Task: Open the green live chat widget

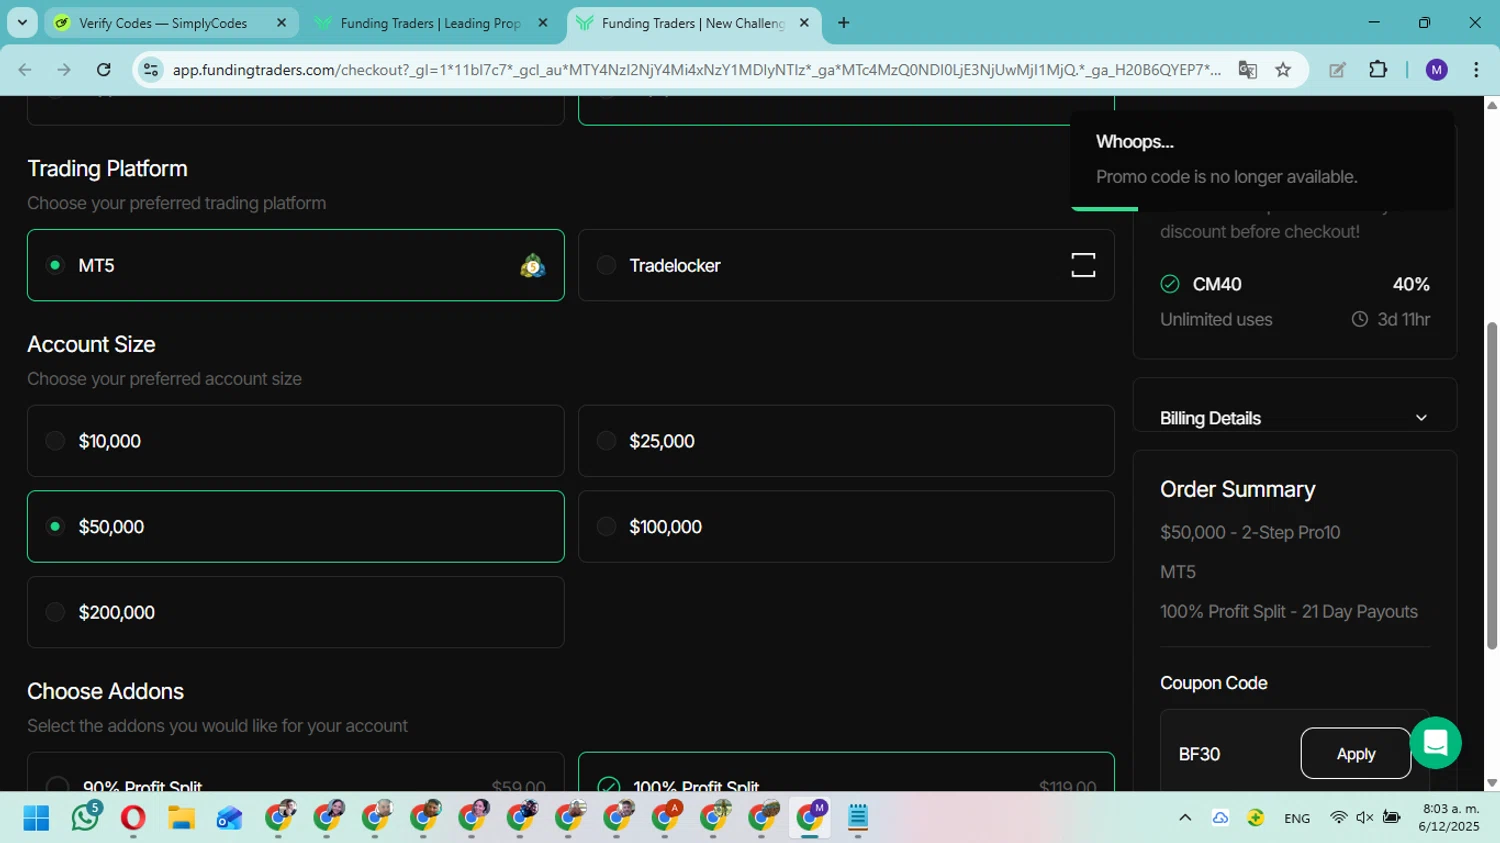Action: click(x=1435, y=743)
